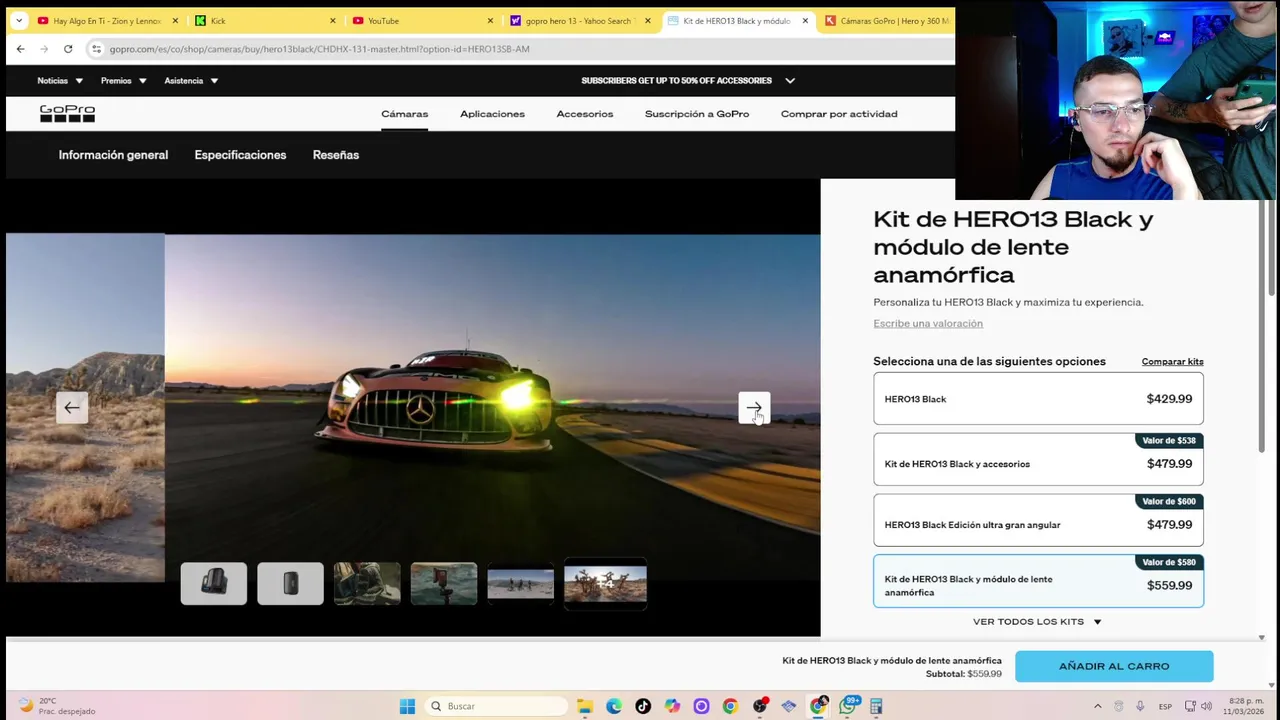Select fifth desert landscape thumbnail
Viewport: 1280px width, 720px height.
coord(520,584)
